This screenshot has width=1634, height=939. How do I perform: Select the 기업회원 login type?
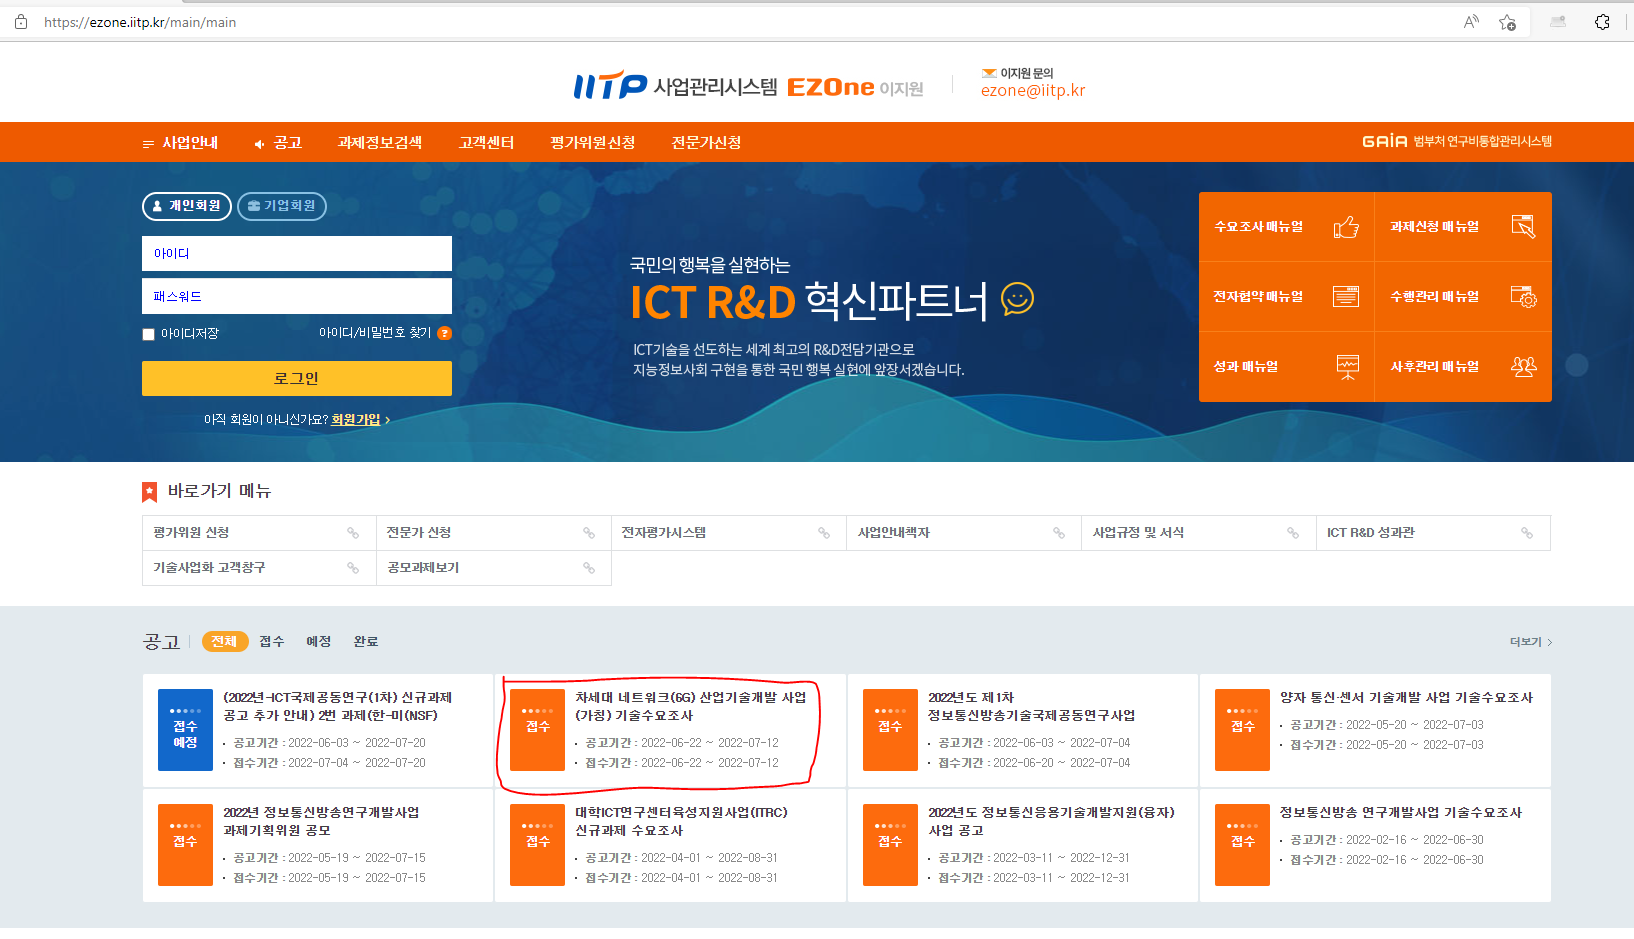pyautogui.click(x=282, y=206)
